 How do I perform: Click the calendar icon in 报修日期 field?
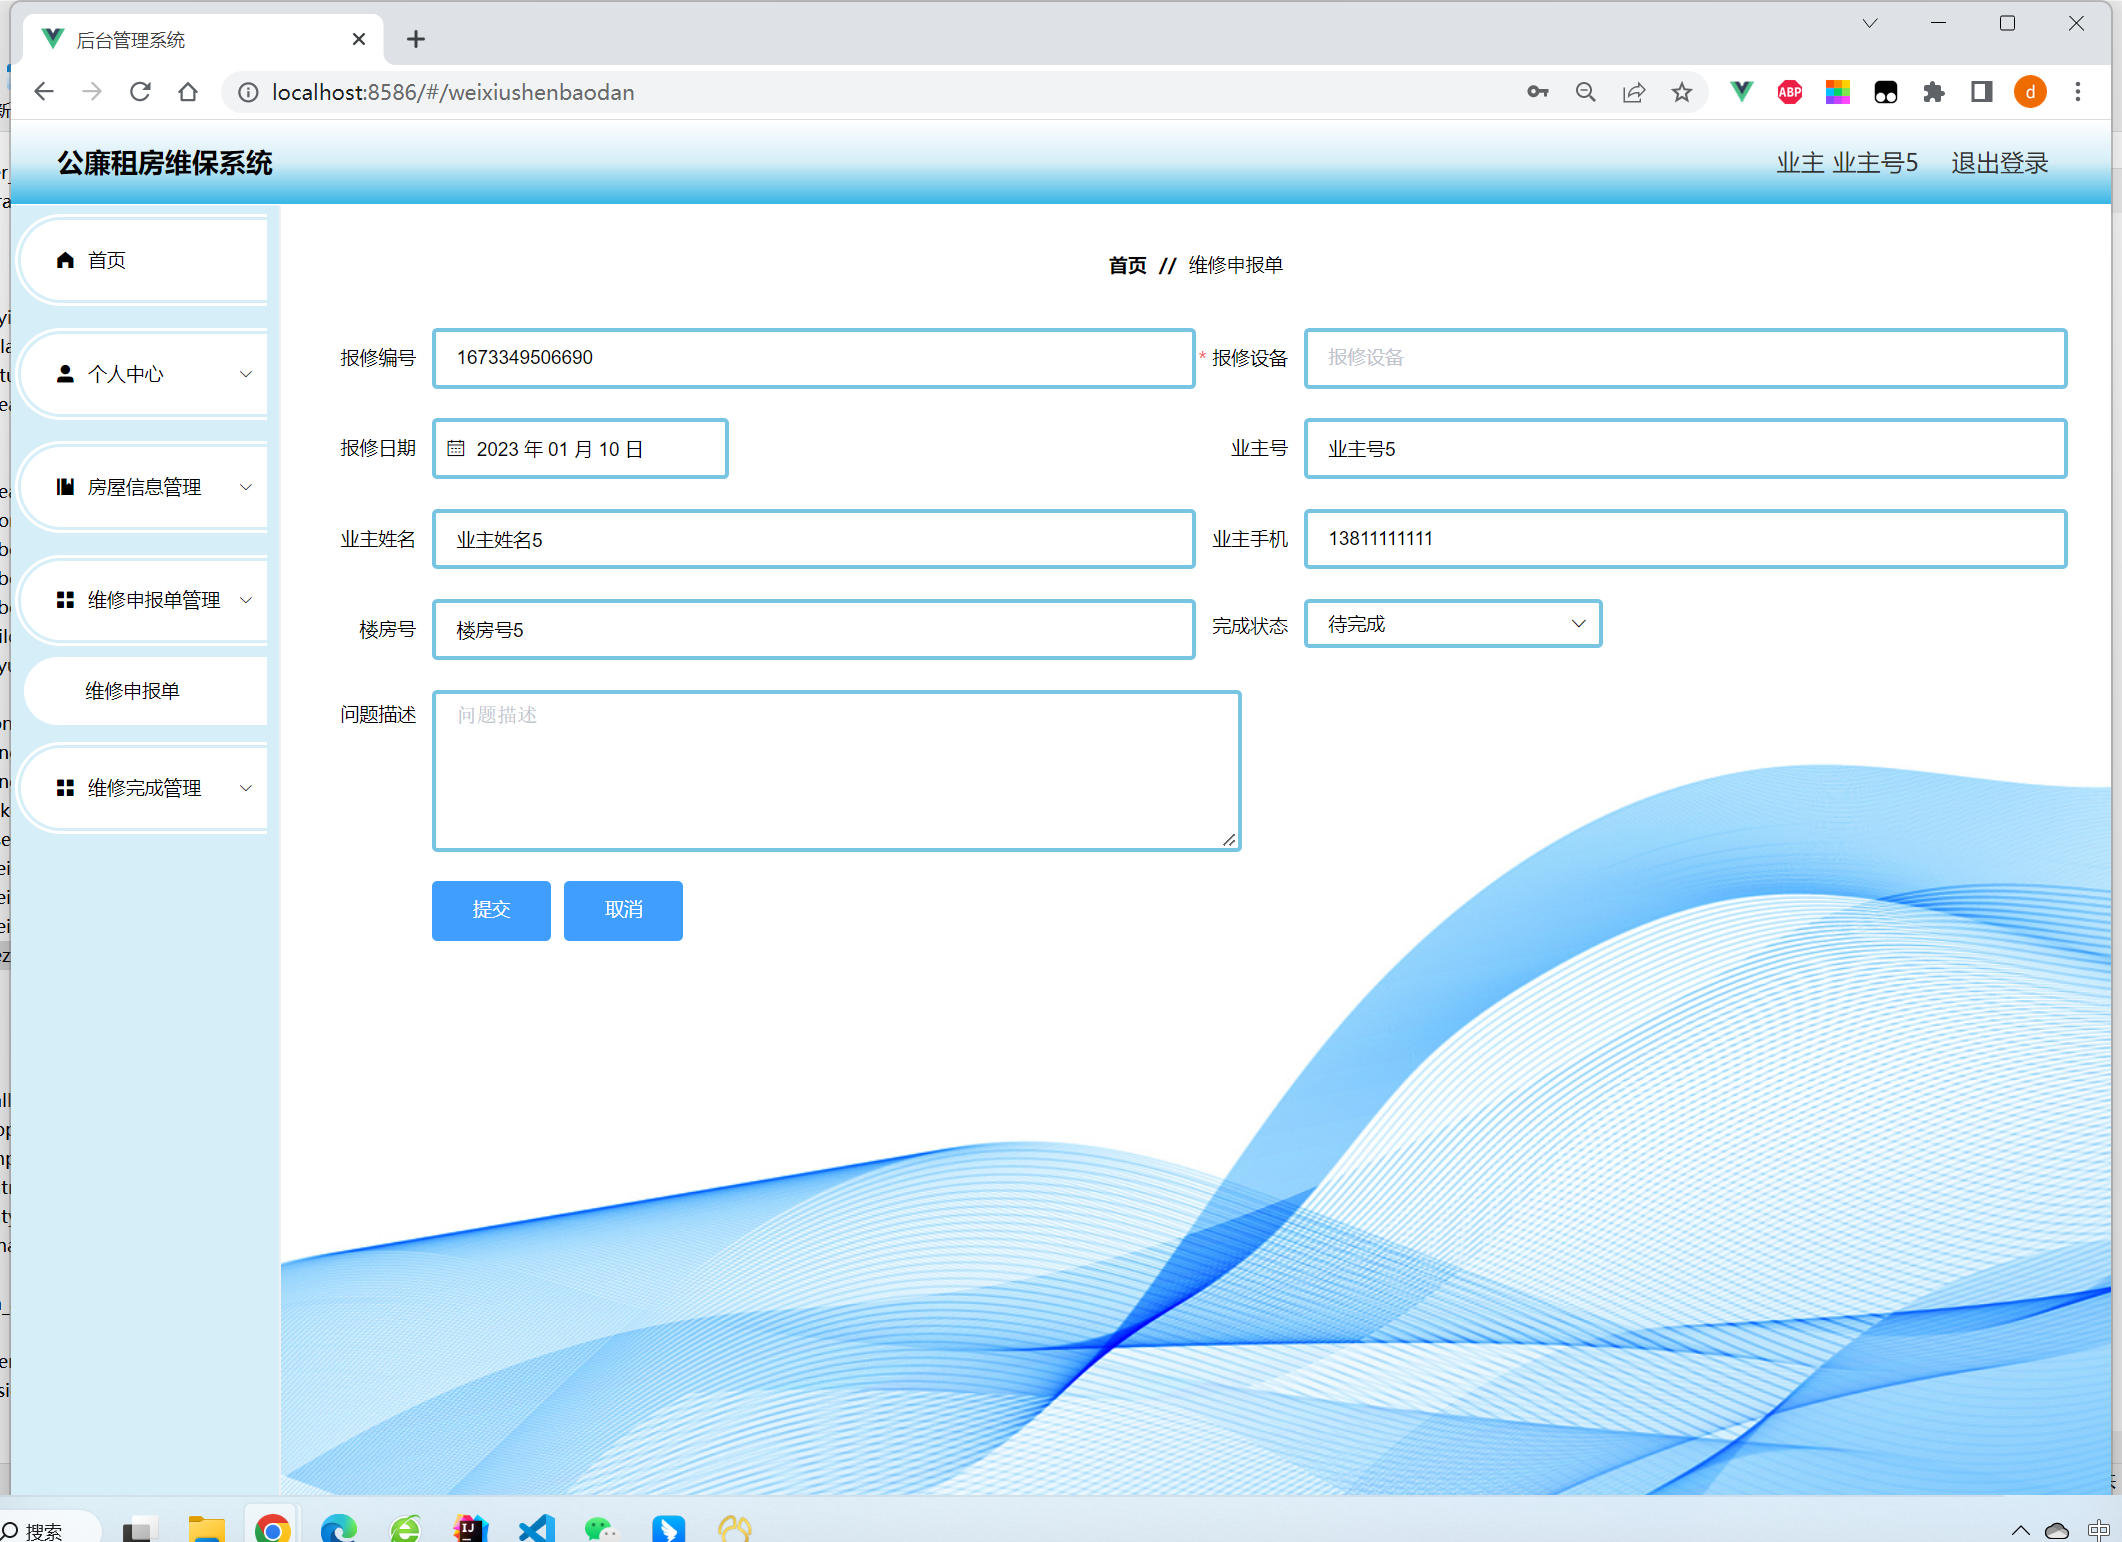coord(456,449)
